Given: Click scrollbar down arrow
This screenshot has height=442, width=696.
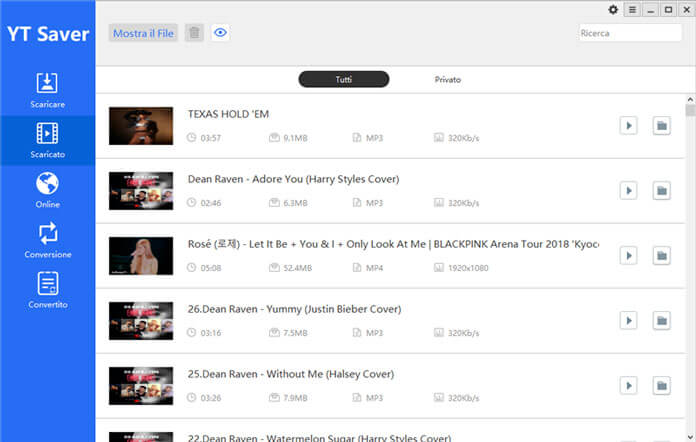Looking at the screenshot, I should [690, 437].
